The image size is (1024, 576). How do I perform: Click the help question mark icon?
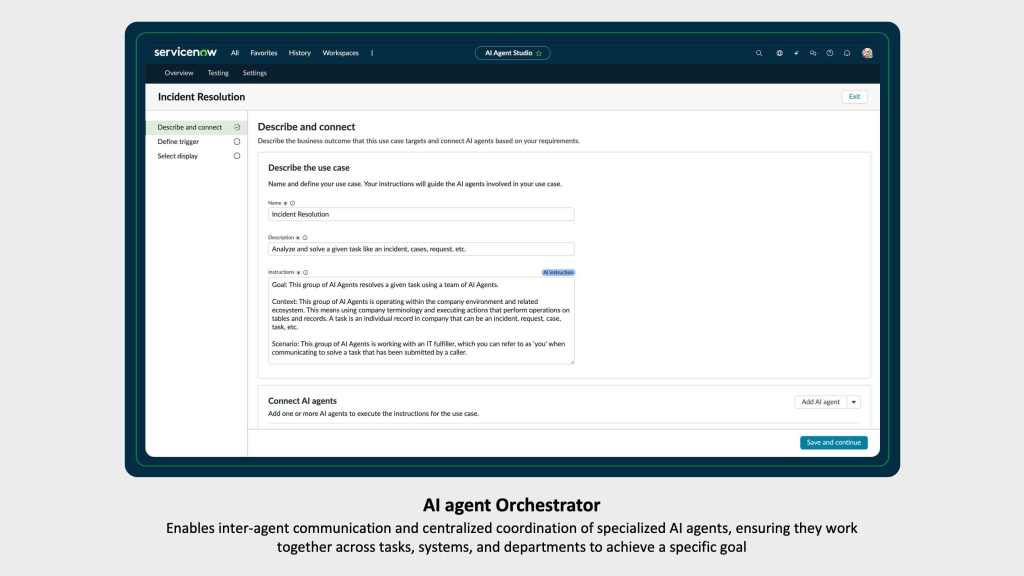[x=830, y=53]
